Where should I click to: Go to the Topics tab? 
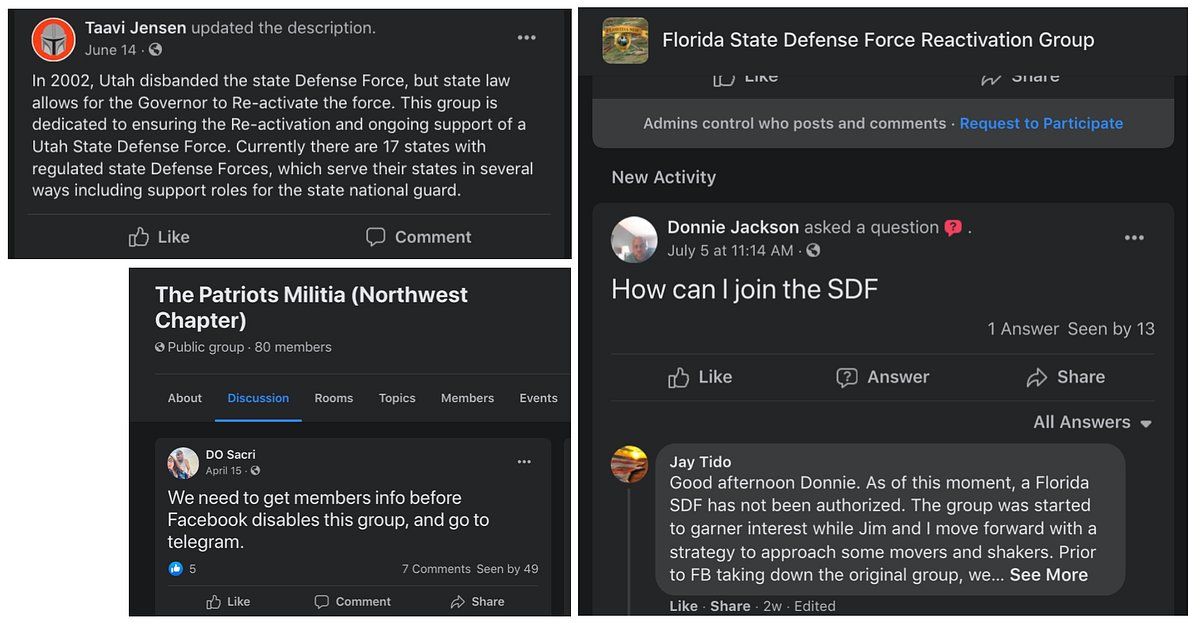(397, 398)
